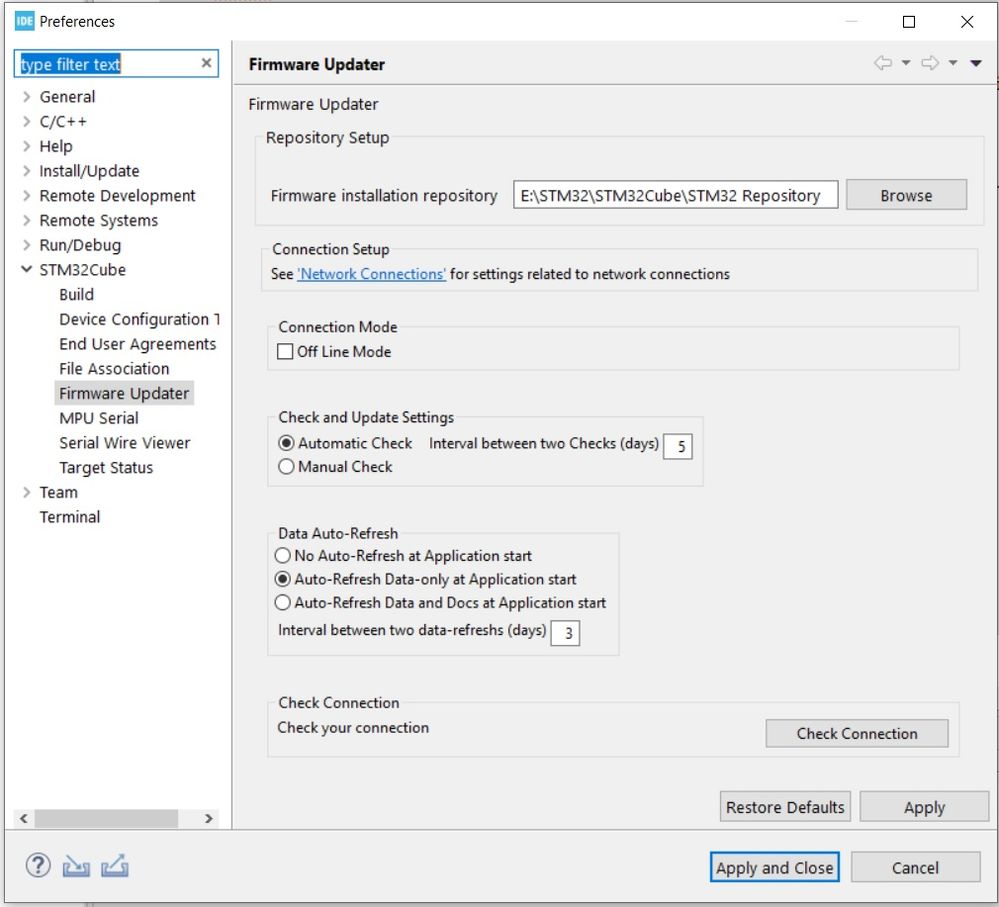This screenshot has width=999, height=907.
Task: Click Restore Defaults
Action: pos(785,807)
